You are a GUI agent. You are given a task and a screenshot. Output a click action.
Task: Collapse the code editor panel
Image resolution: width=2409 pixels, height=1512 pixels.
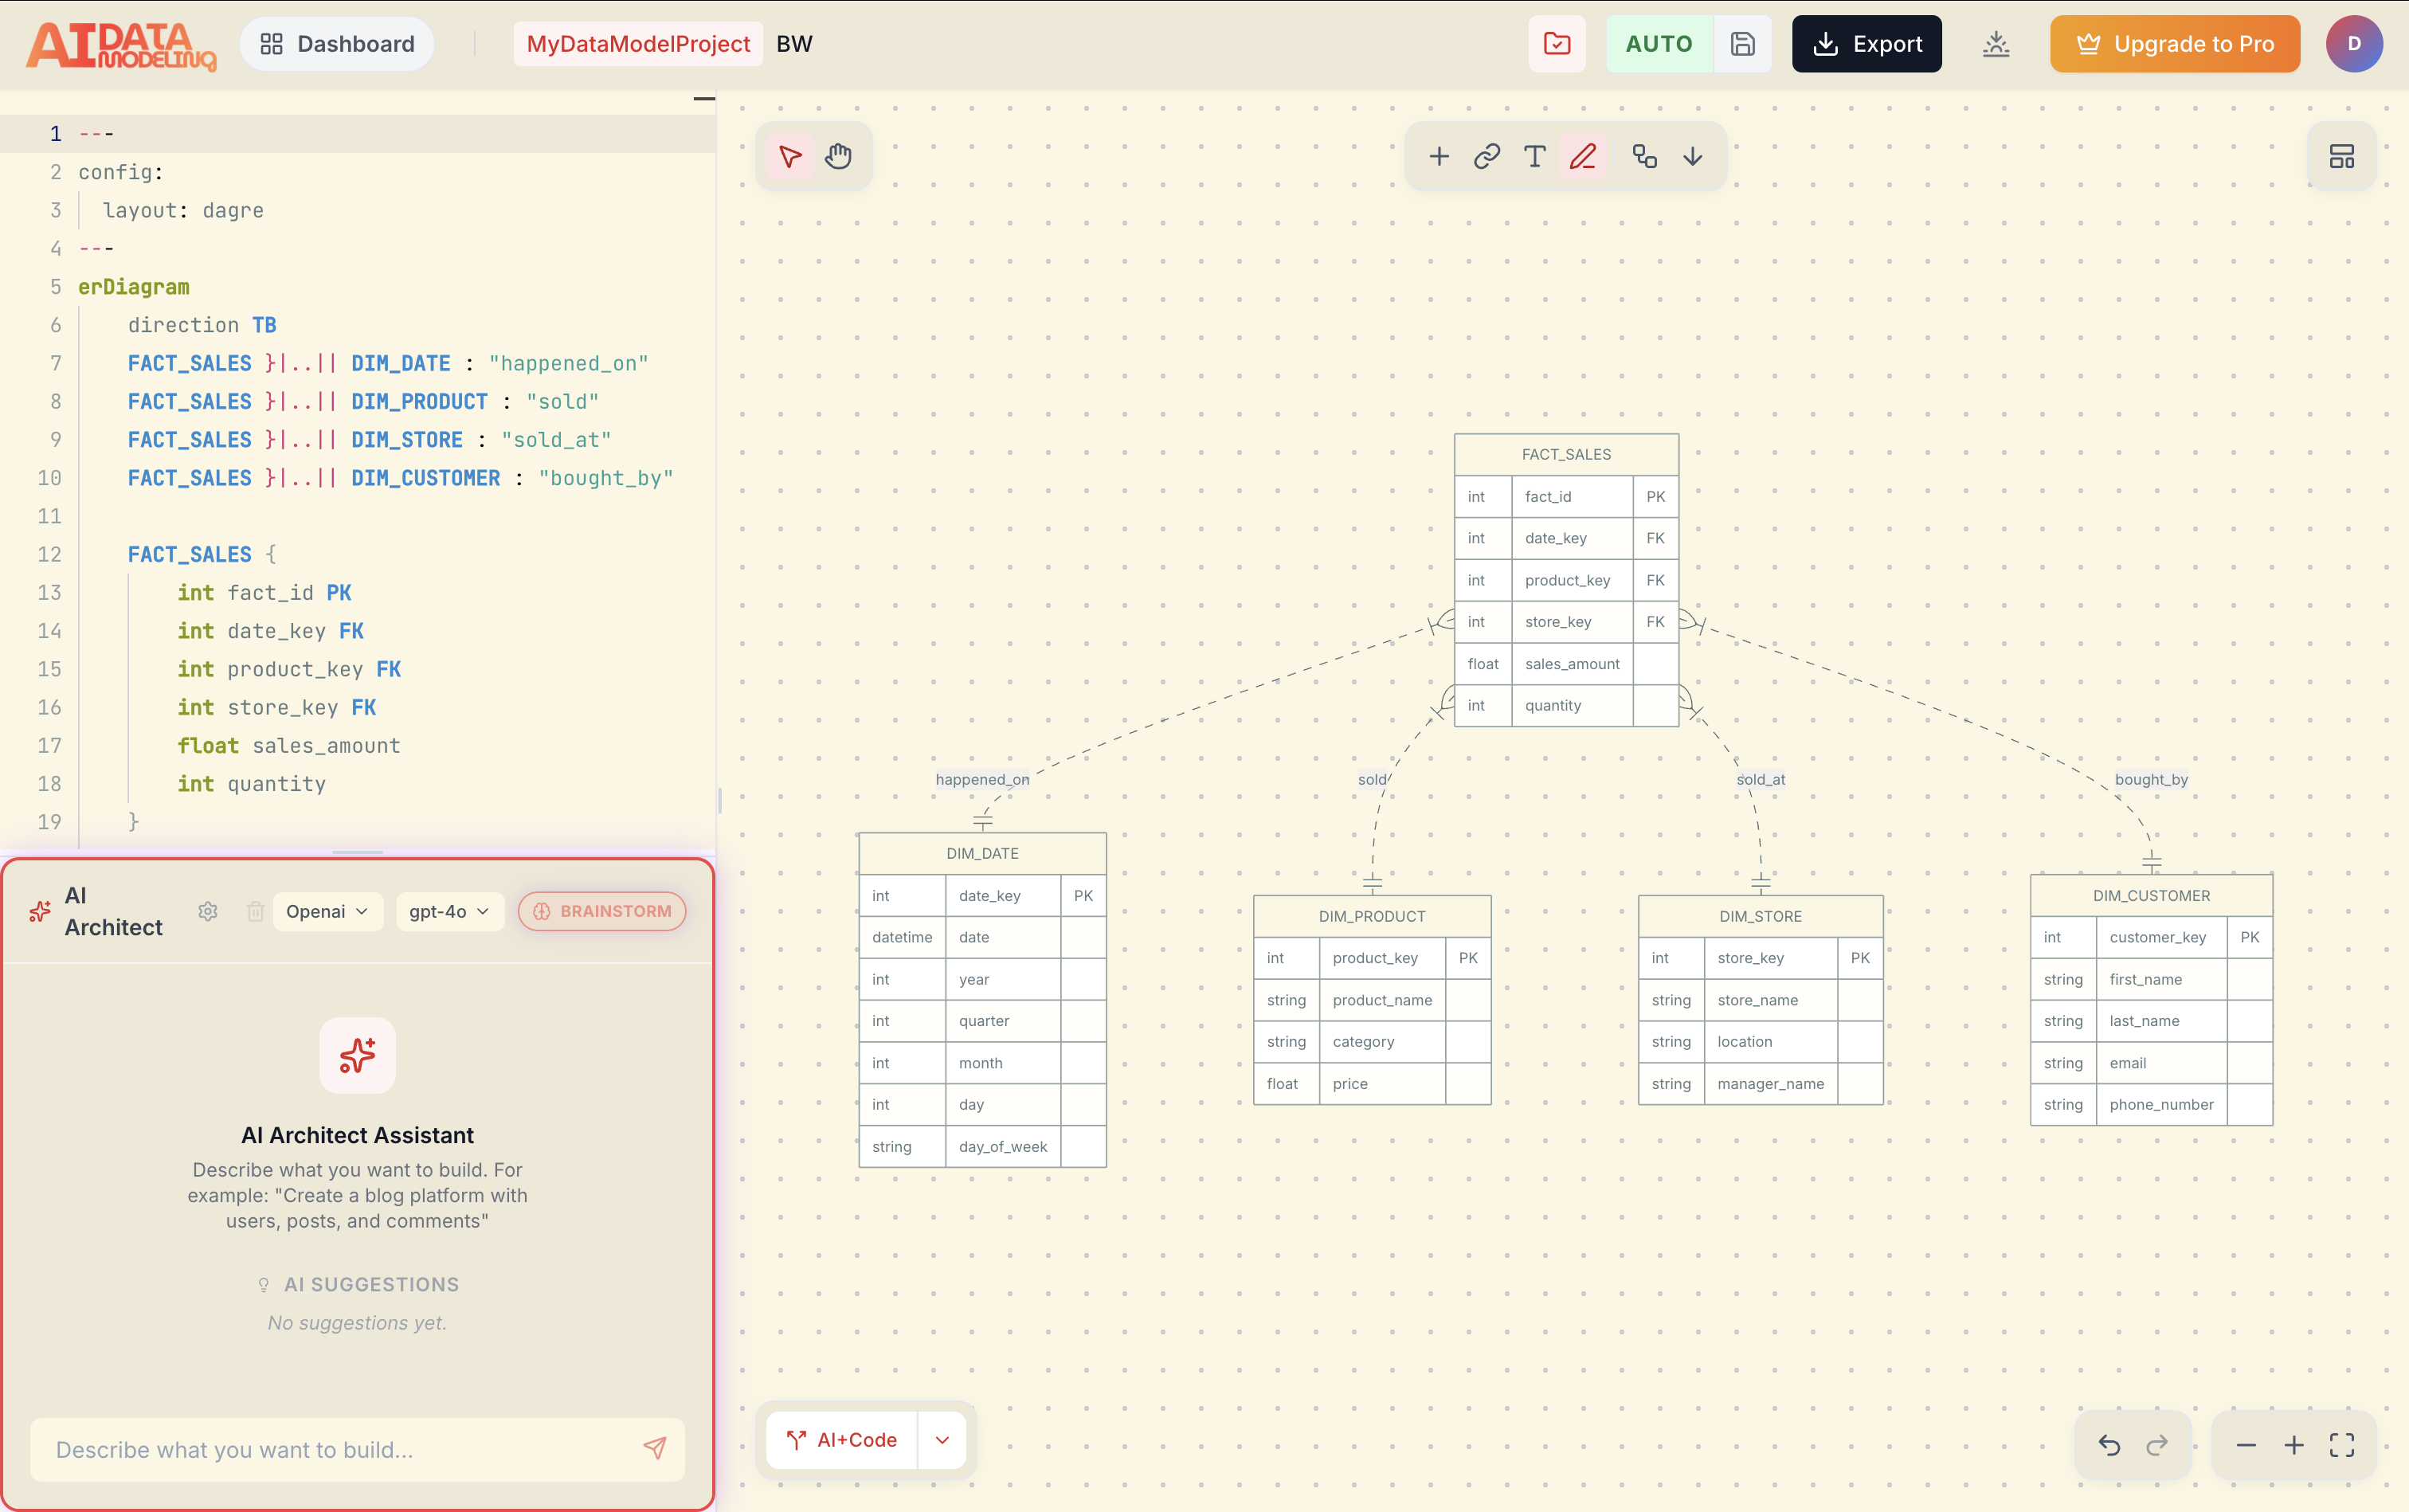click(704, 99)
